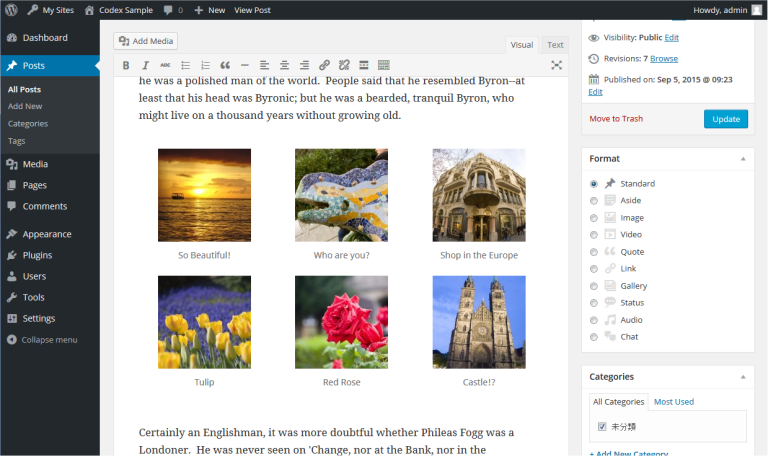Viewport: 768px width, 456px height.
Task: Select the Red Rose gallery image
Action: 341,322
